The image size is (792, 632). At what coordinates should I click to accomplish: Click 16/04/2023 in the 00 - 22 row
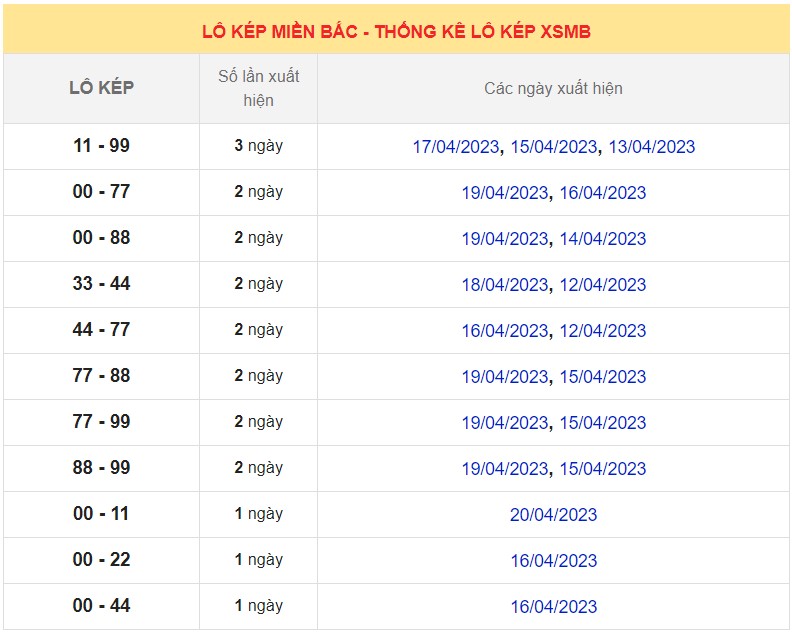pyautogui.click(x=553, y=561)
